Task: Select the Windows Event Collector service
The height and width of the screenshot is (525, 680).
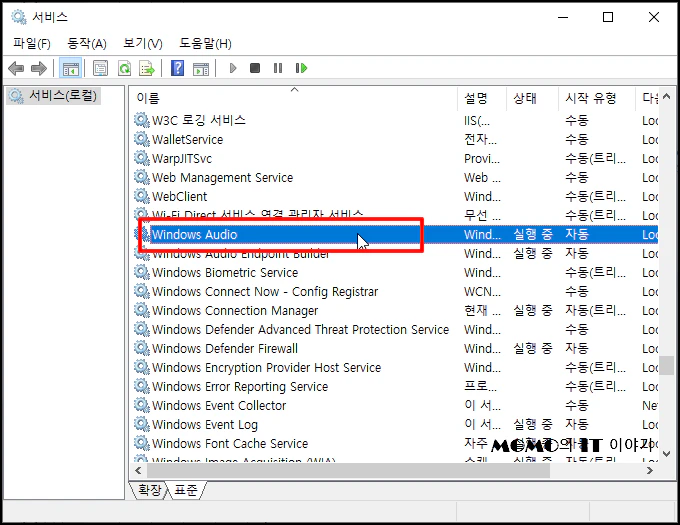Action: 395,405
